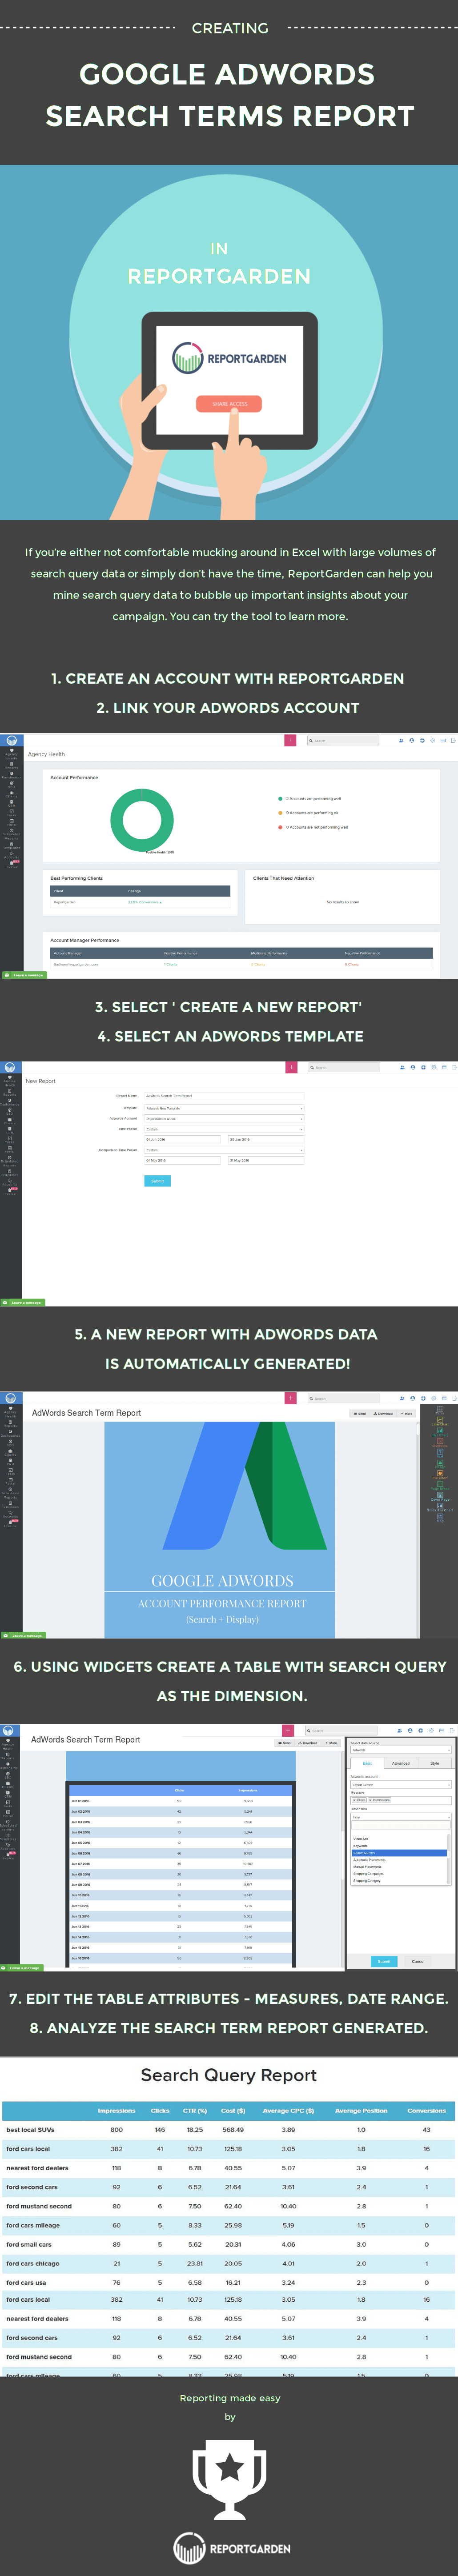
Task: Click Download button above AdWords cover page
Action: click(383, 1414)
